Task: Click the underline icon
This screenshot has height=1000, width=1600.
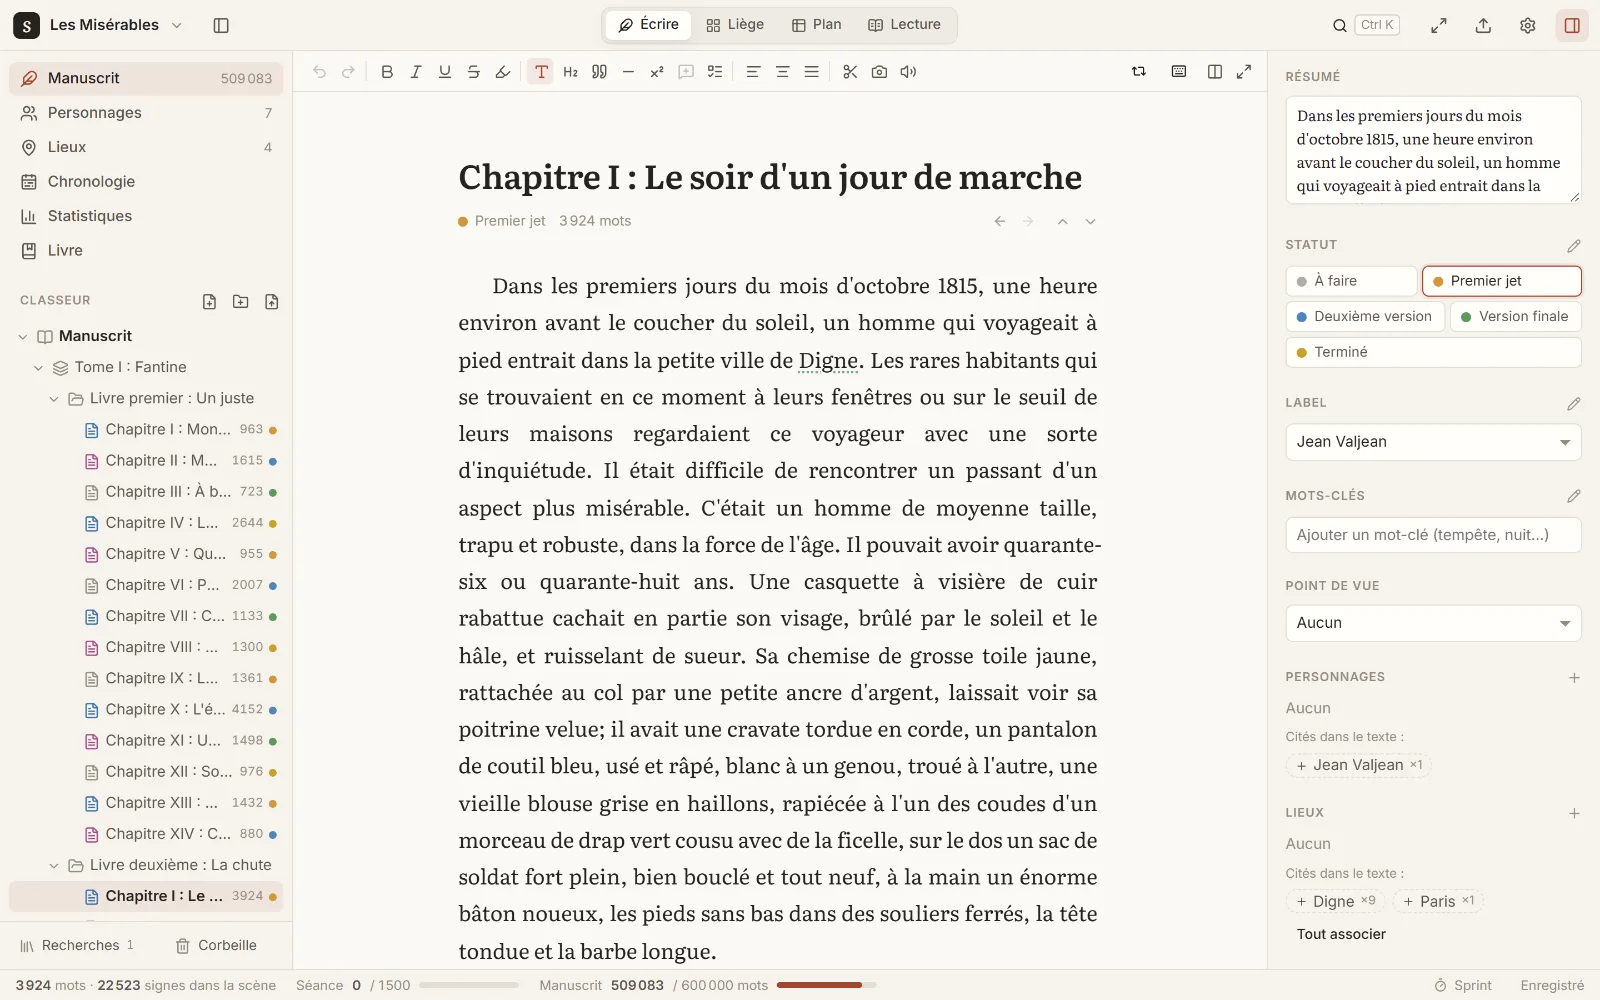Action: tap(445, 72)
